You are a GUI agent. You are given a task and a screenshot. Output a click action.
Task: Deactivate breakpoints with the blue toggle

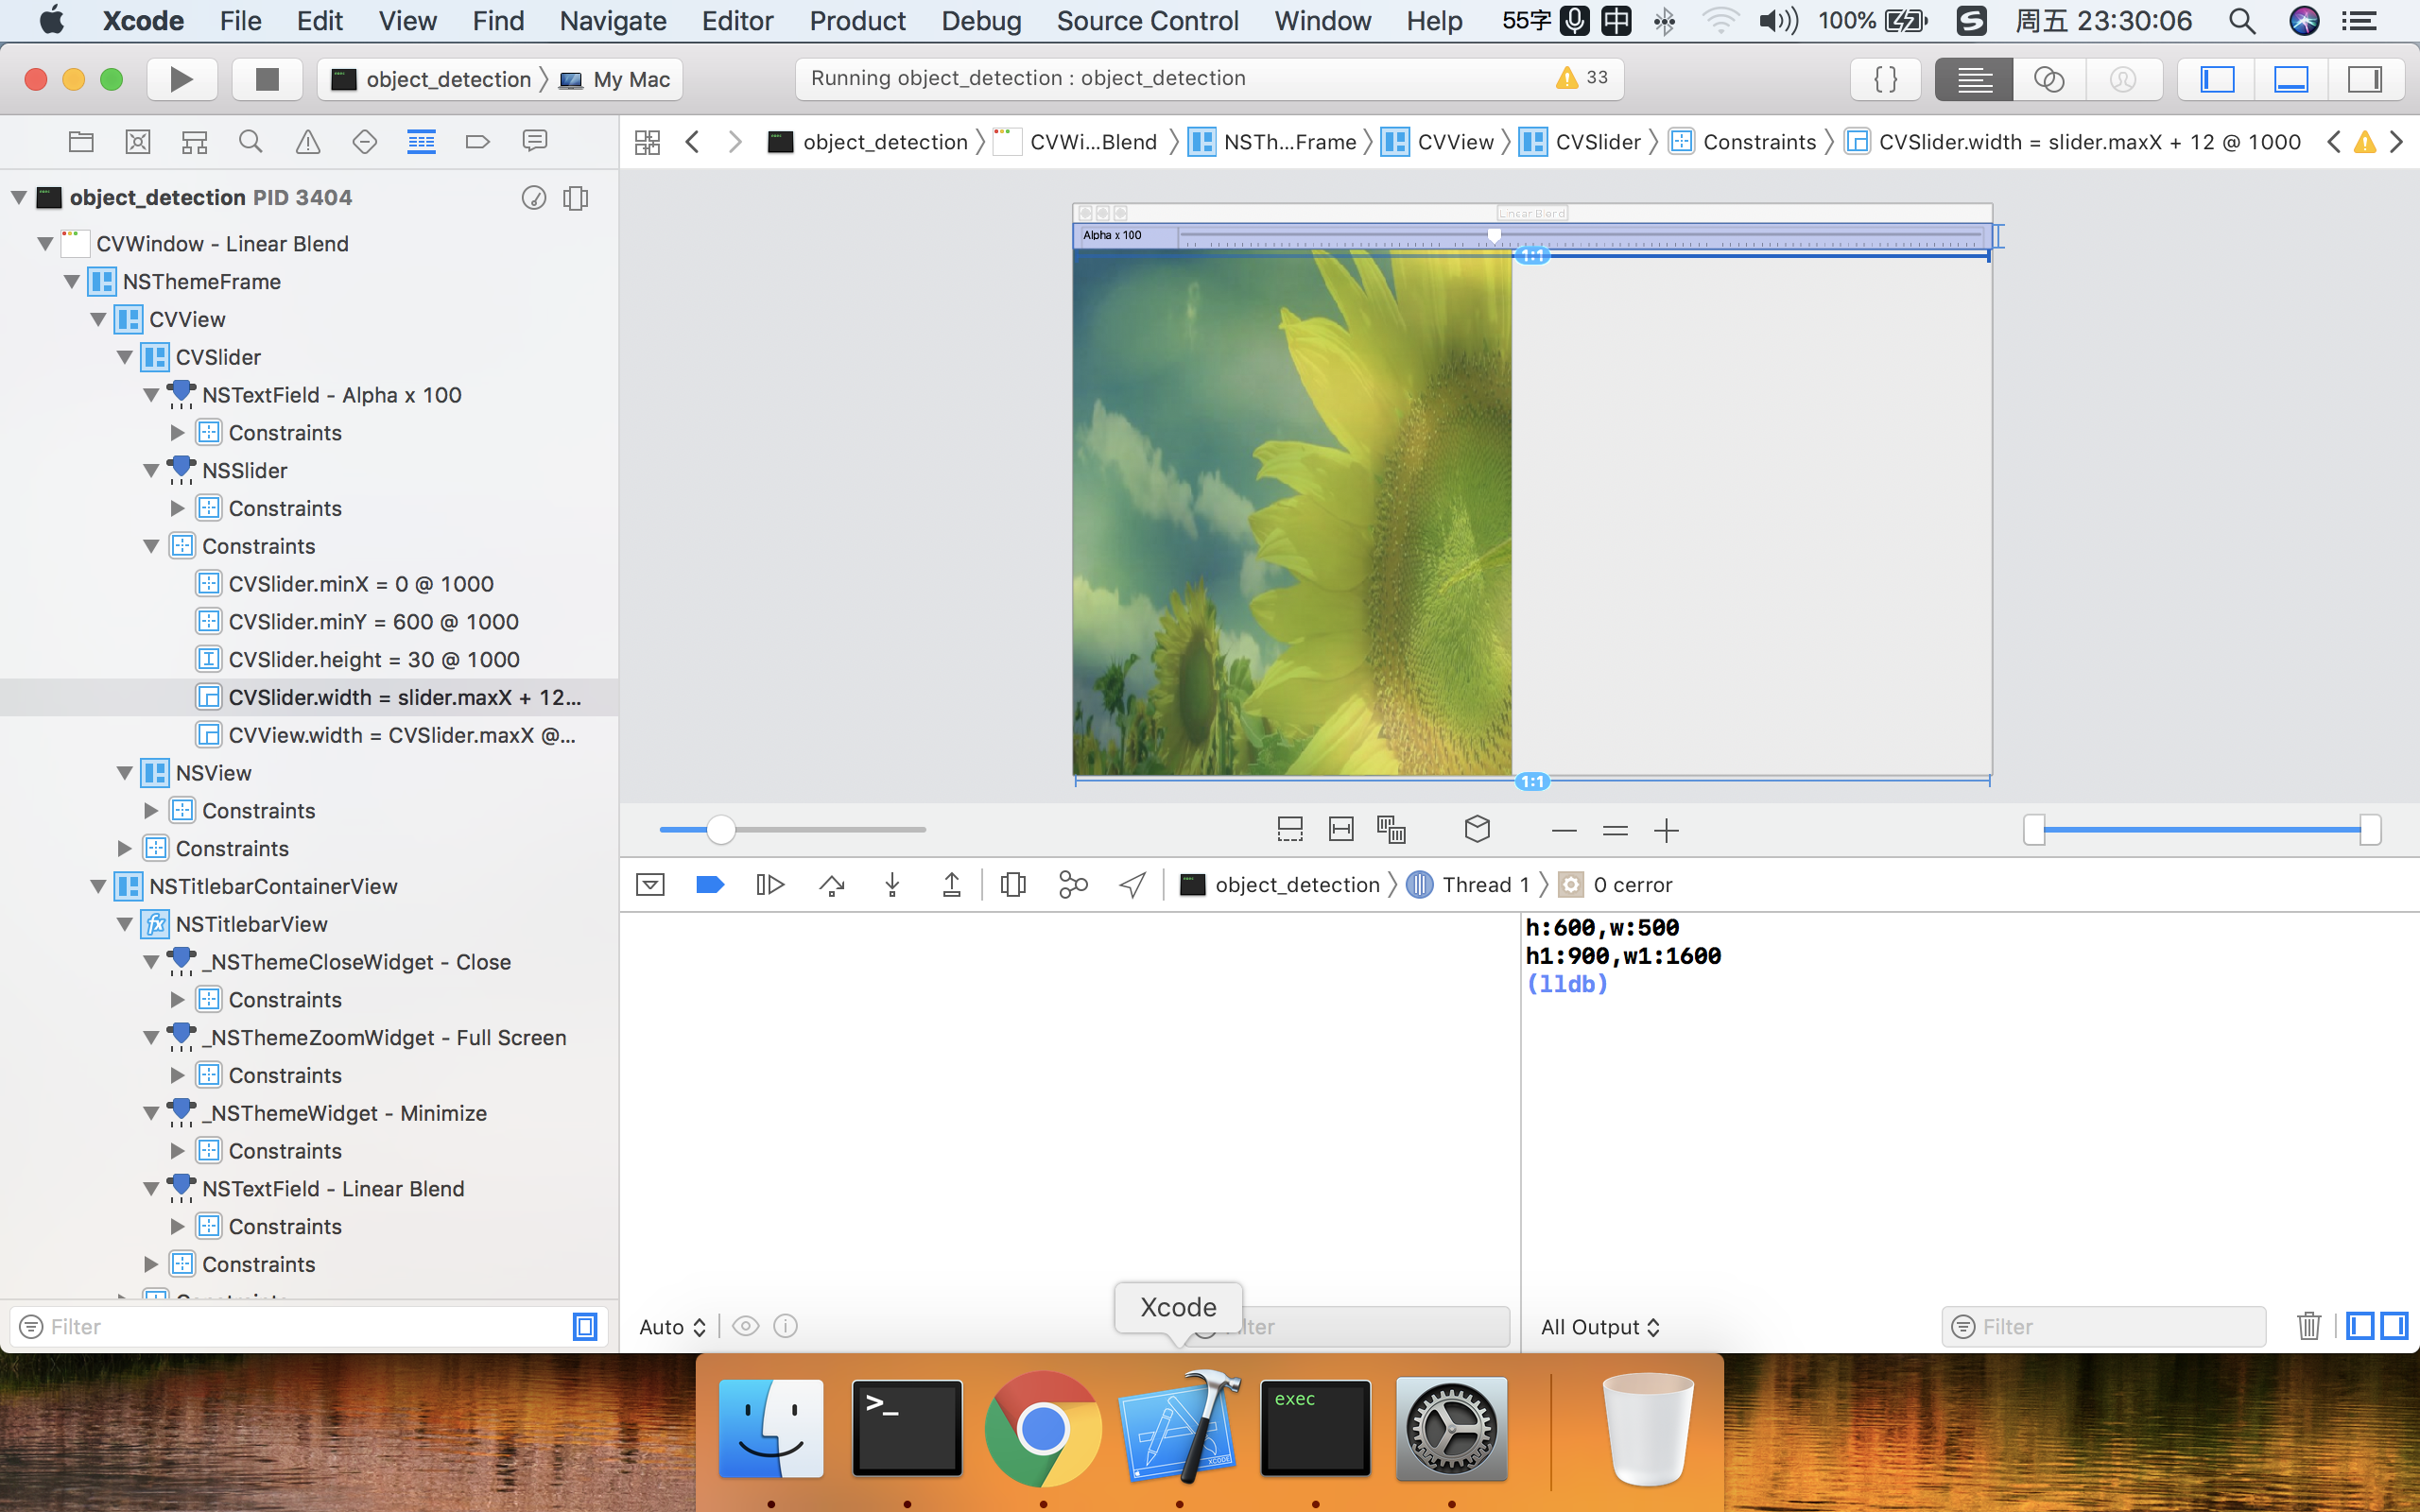tap(709, 885)
